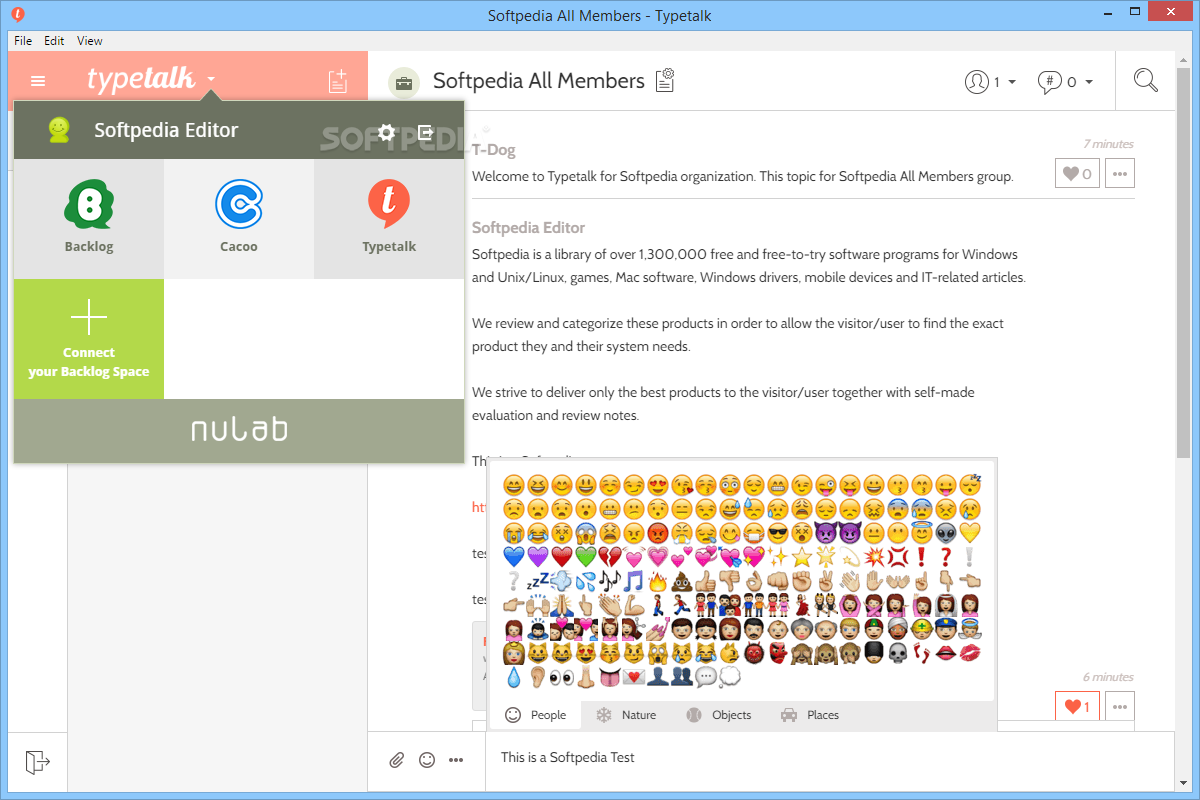
Task: Insert the police officer emoji
Action: tap(946, 628)
